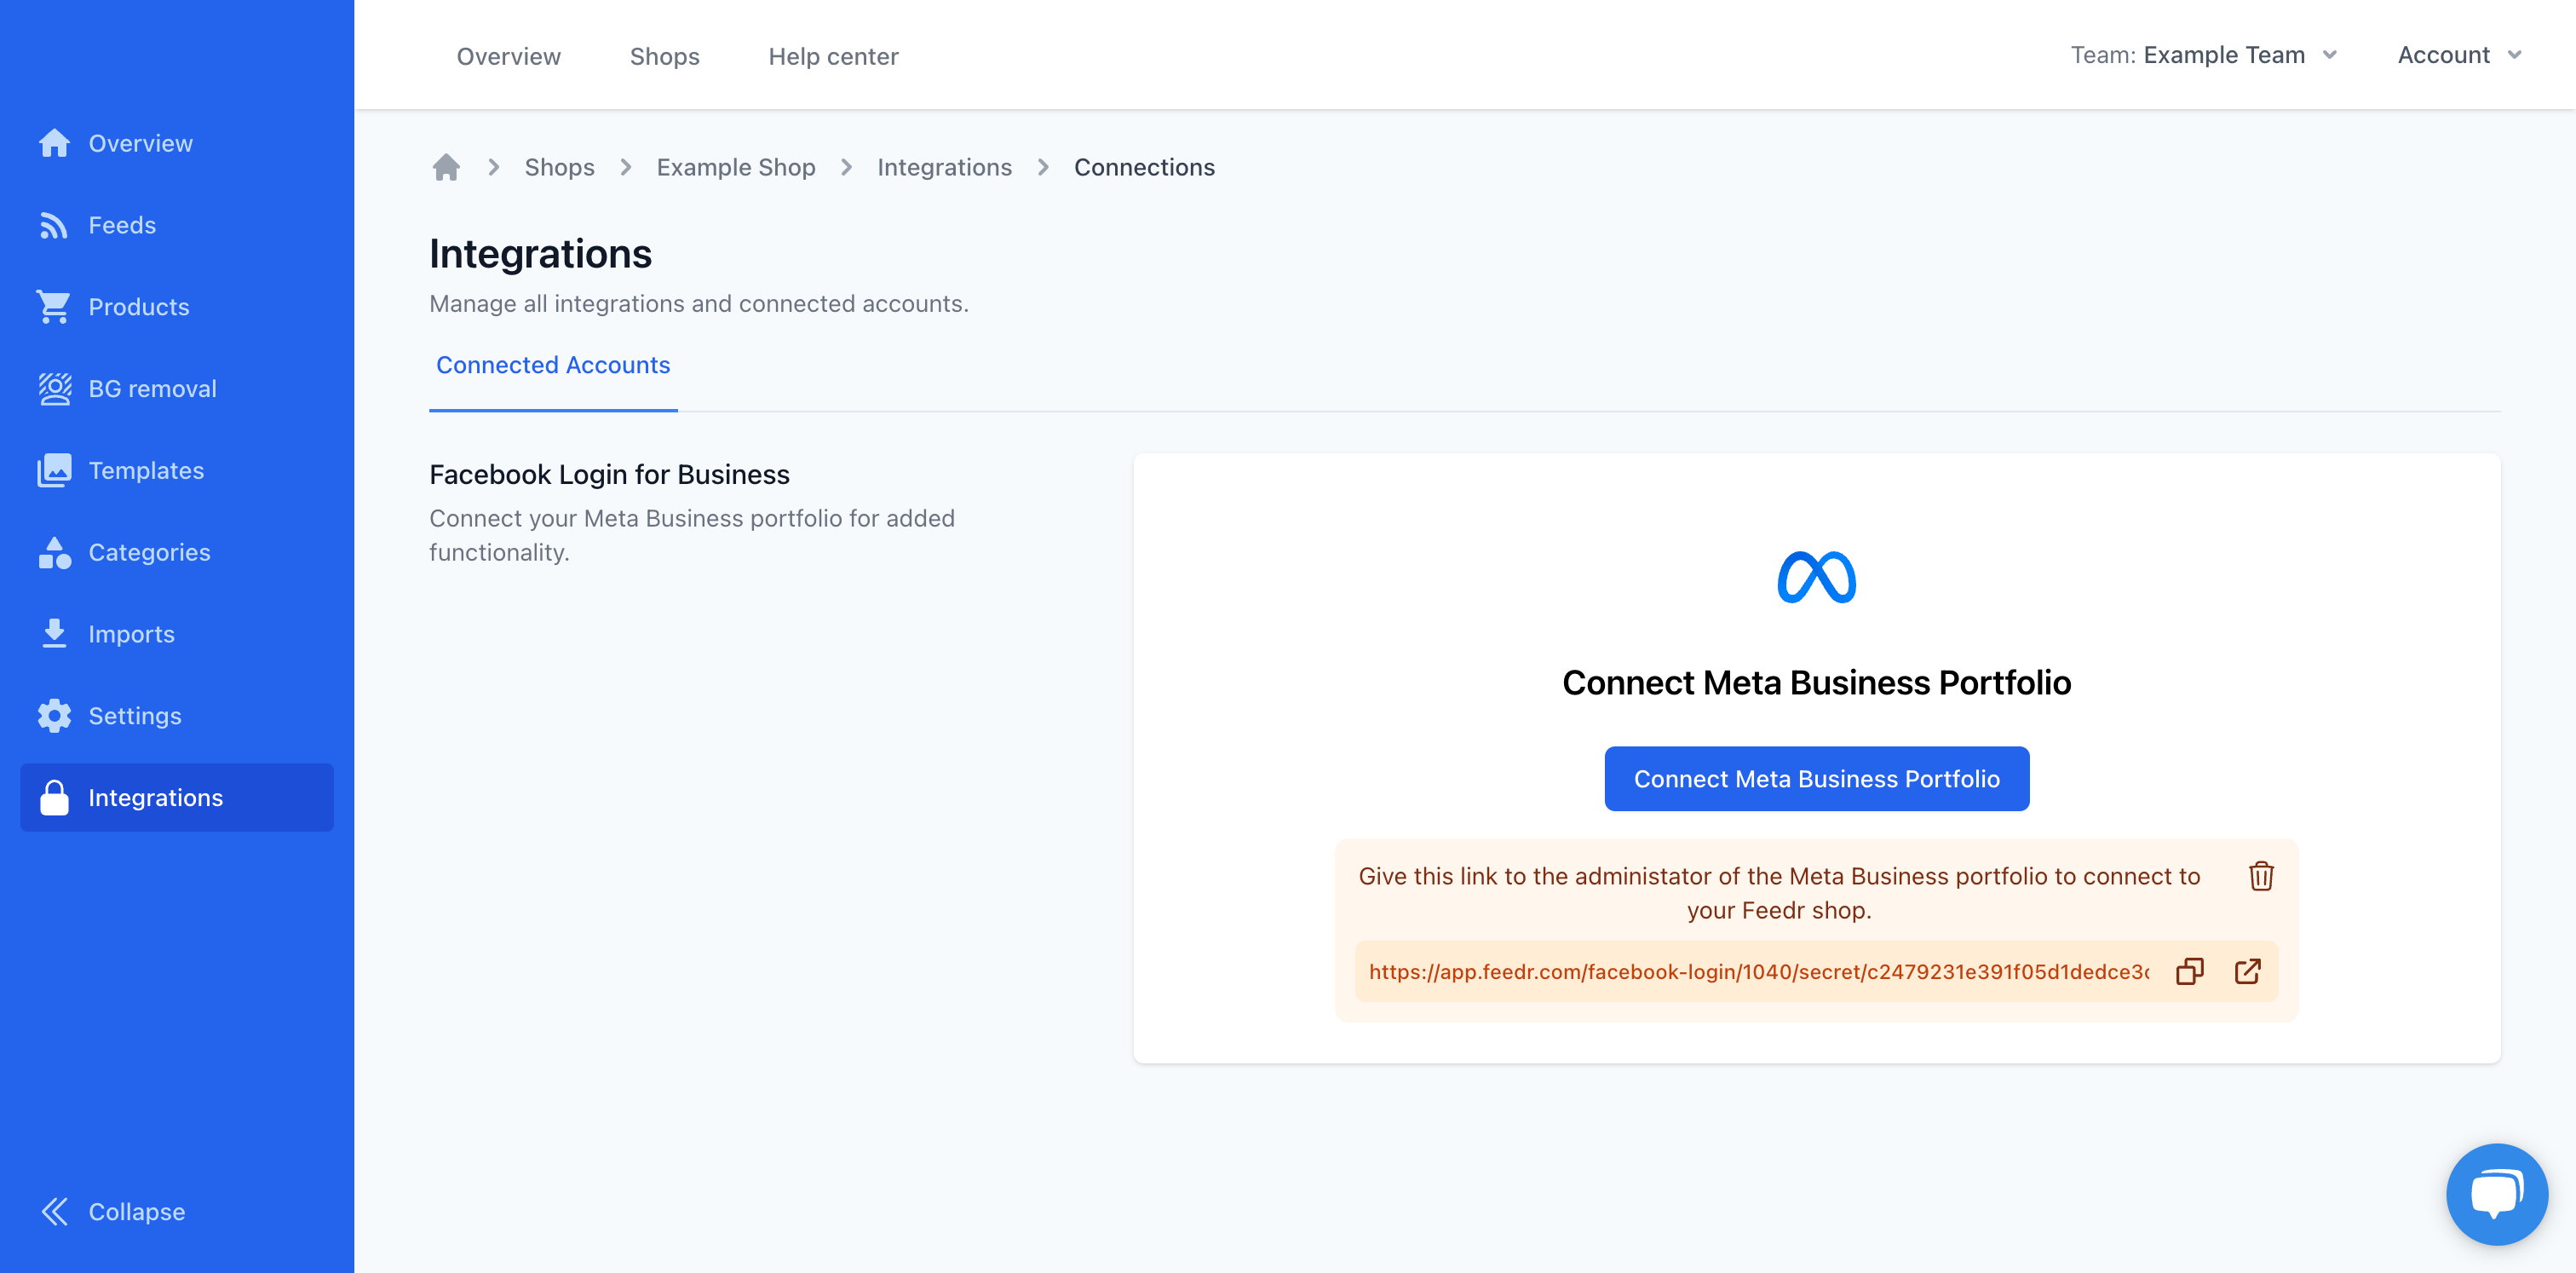Open Settings in the sidebar menu

pyautogui.click(x=177, y=716)
